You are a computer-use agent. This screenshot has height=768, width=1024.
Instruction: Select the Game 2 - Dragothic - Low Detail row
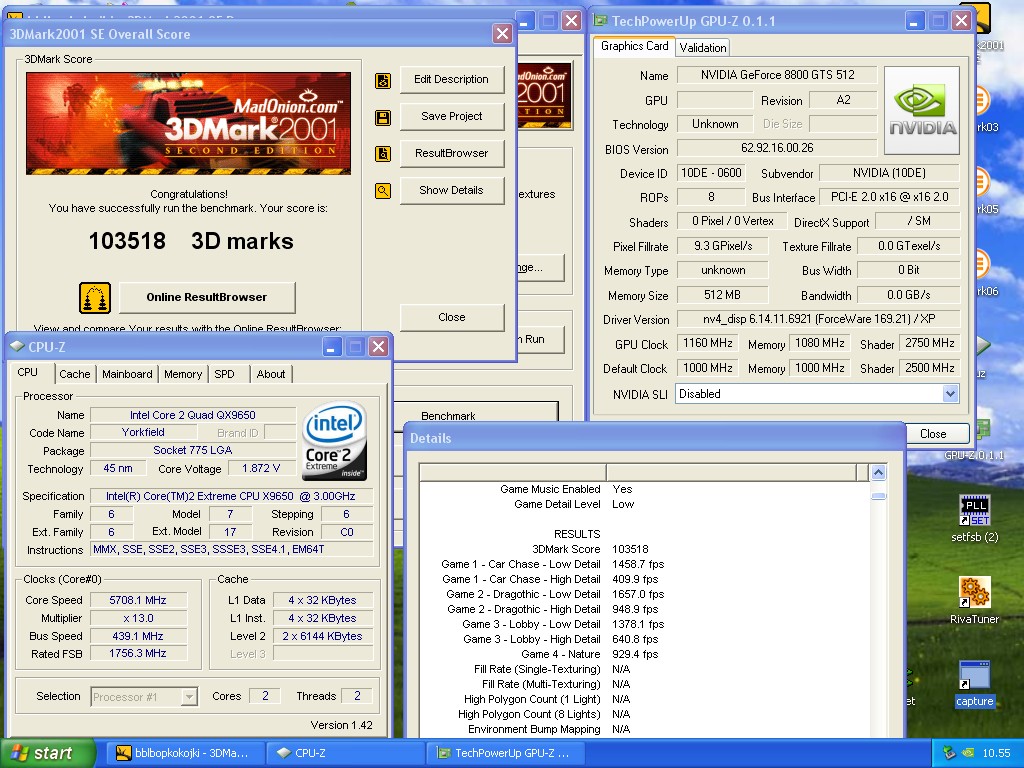point(645,594)
